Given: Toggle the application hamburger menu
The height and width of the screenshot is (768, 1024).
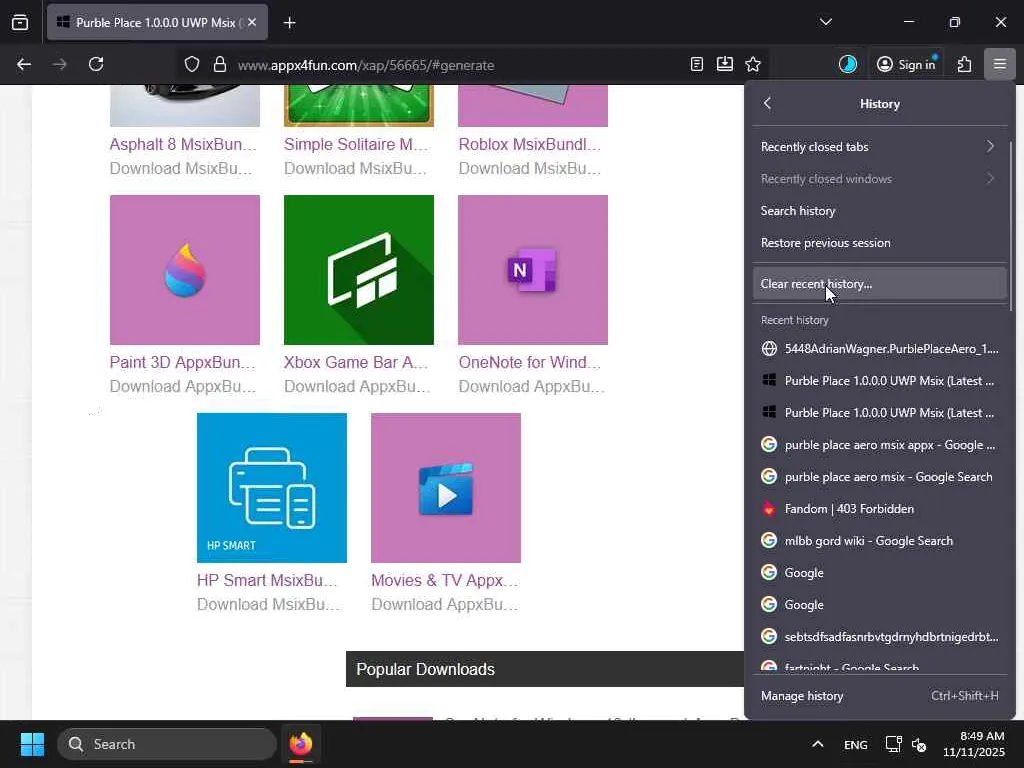Looking at the screenshot, I should coord(999,64).
